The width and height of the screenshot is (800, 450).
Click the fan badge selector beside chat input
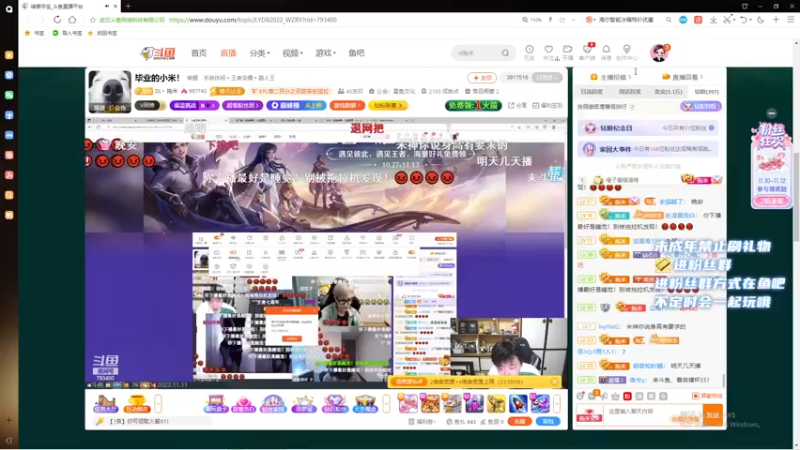click(589, 415)
